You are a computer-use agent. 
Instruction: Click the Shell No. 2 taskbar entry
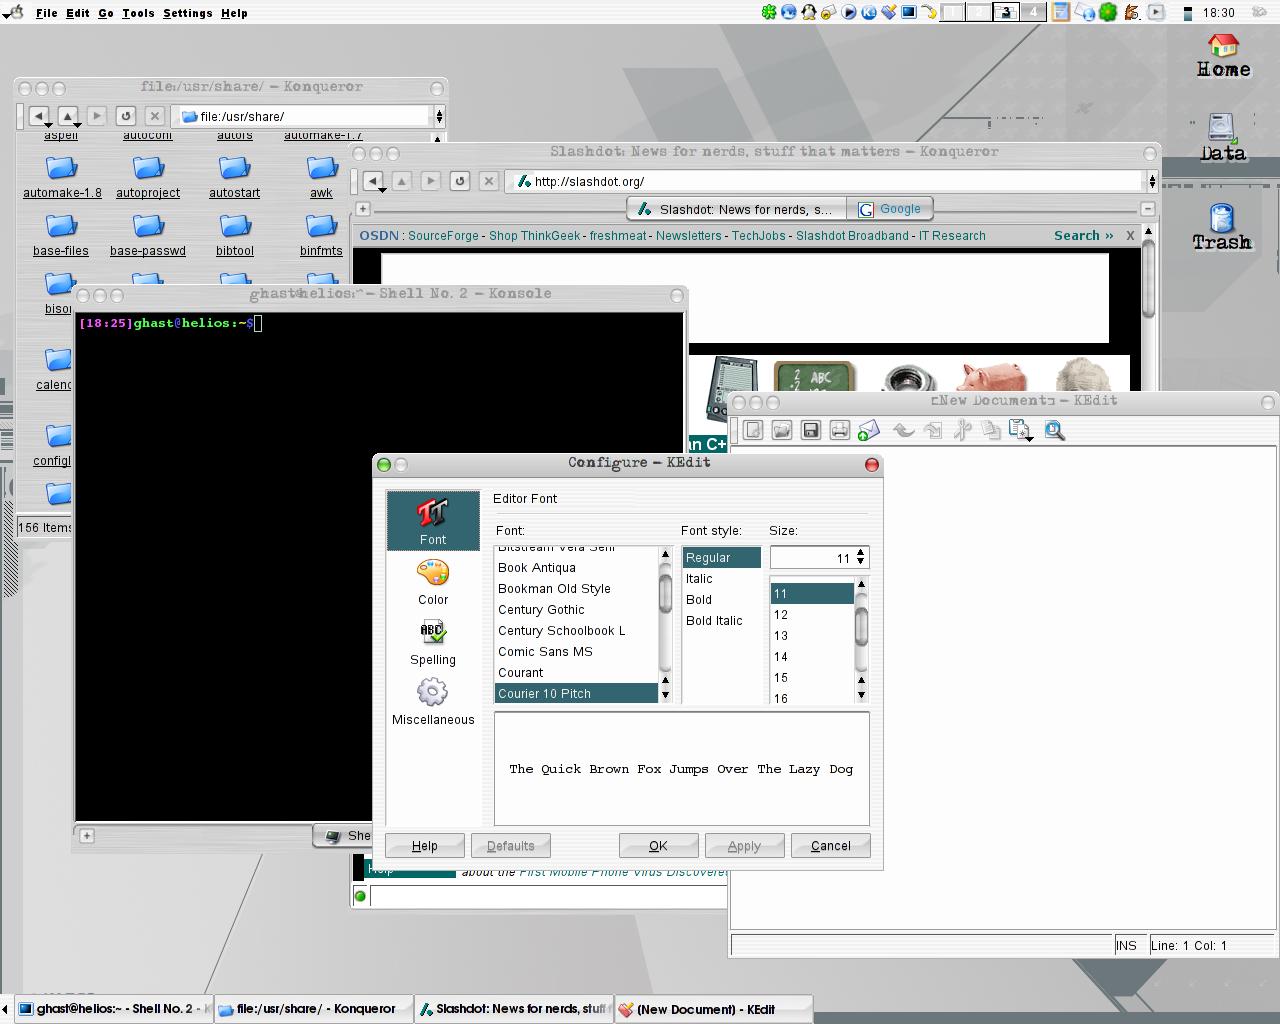pyautogui.click(x=114, y=1009)
